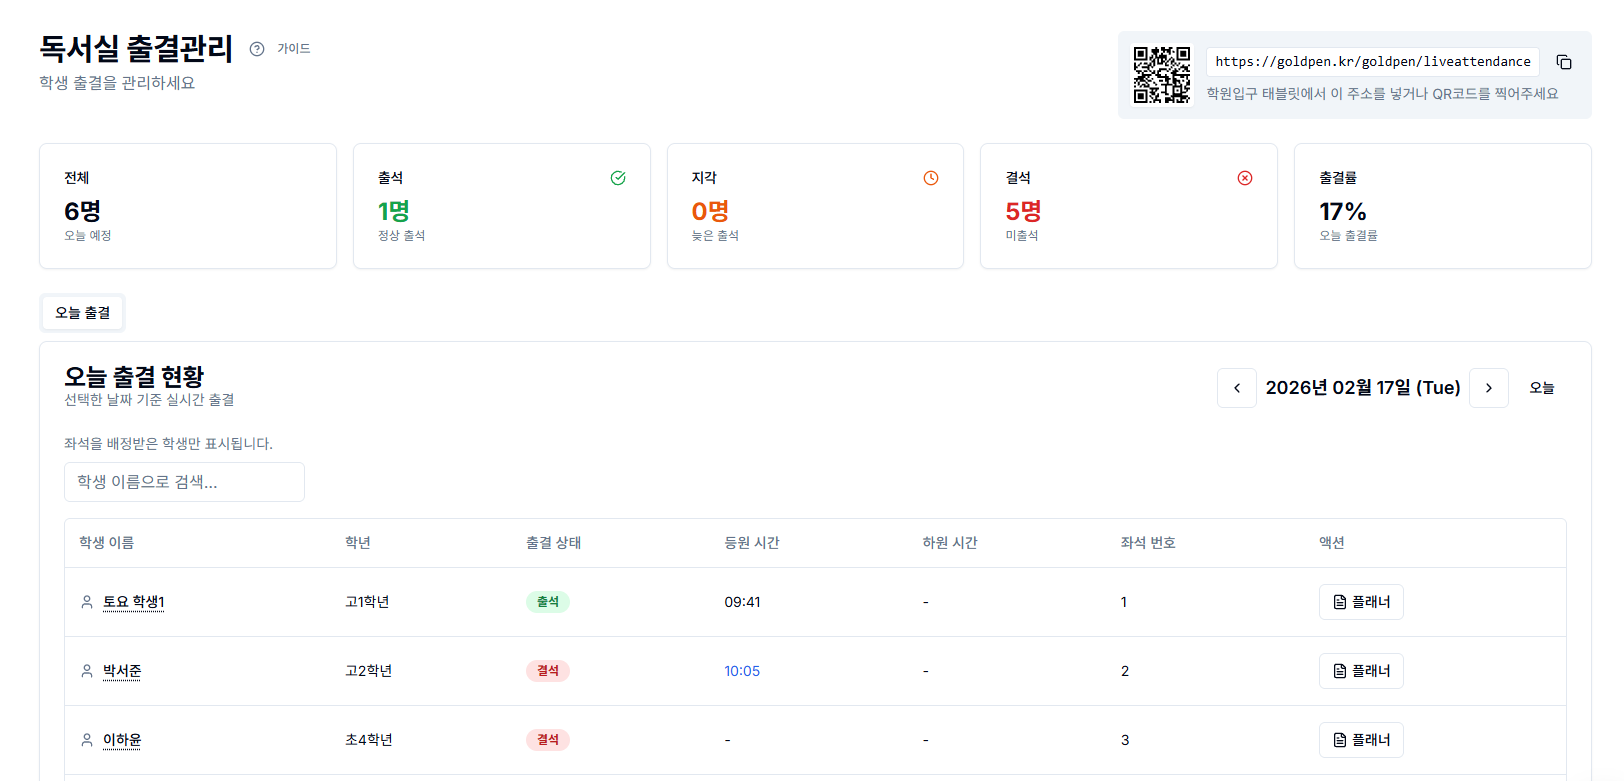Open 이하윤 student profile link

[x=122, y=740]
